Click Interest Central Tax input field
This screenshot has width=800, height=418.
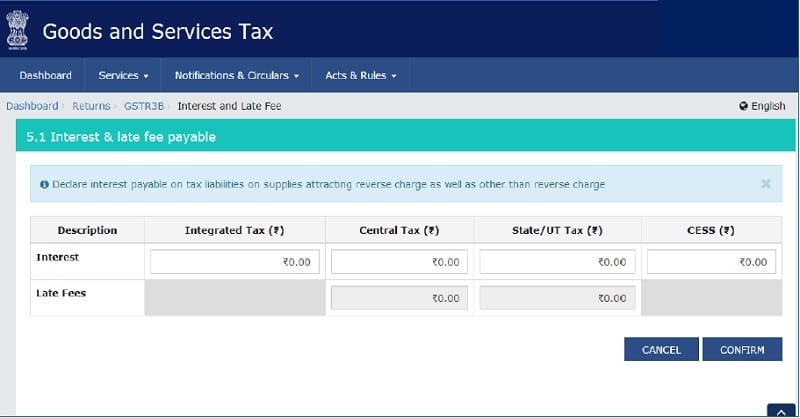click(399, 262)
